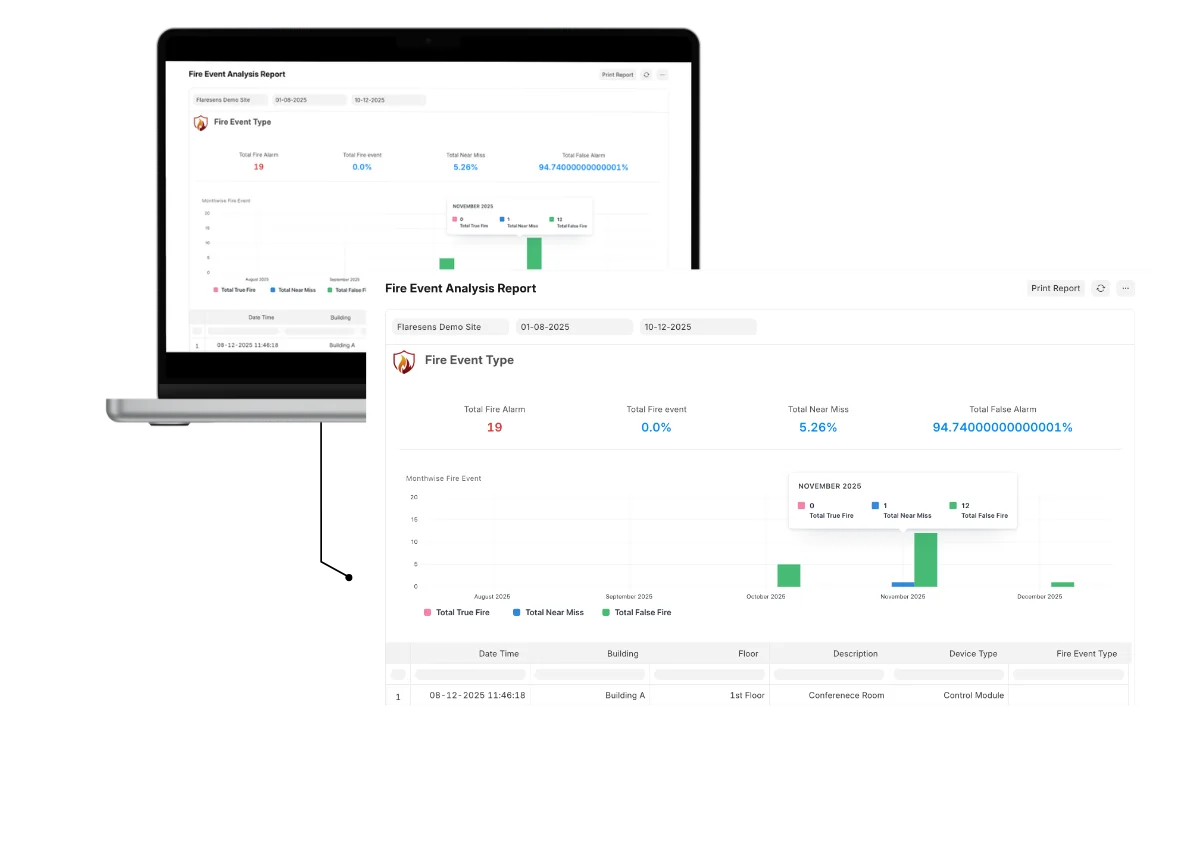Screen dimensions: 1200x860
Task: Open more options via the ellipsis icon
Action: [1125, 288]
